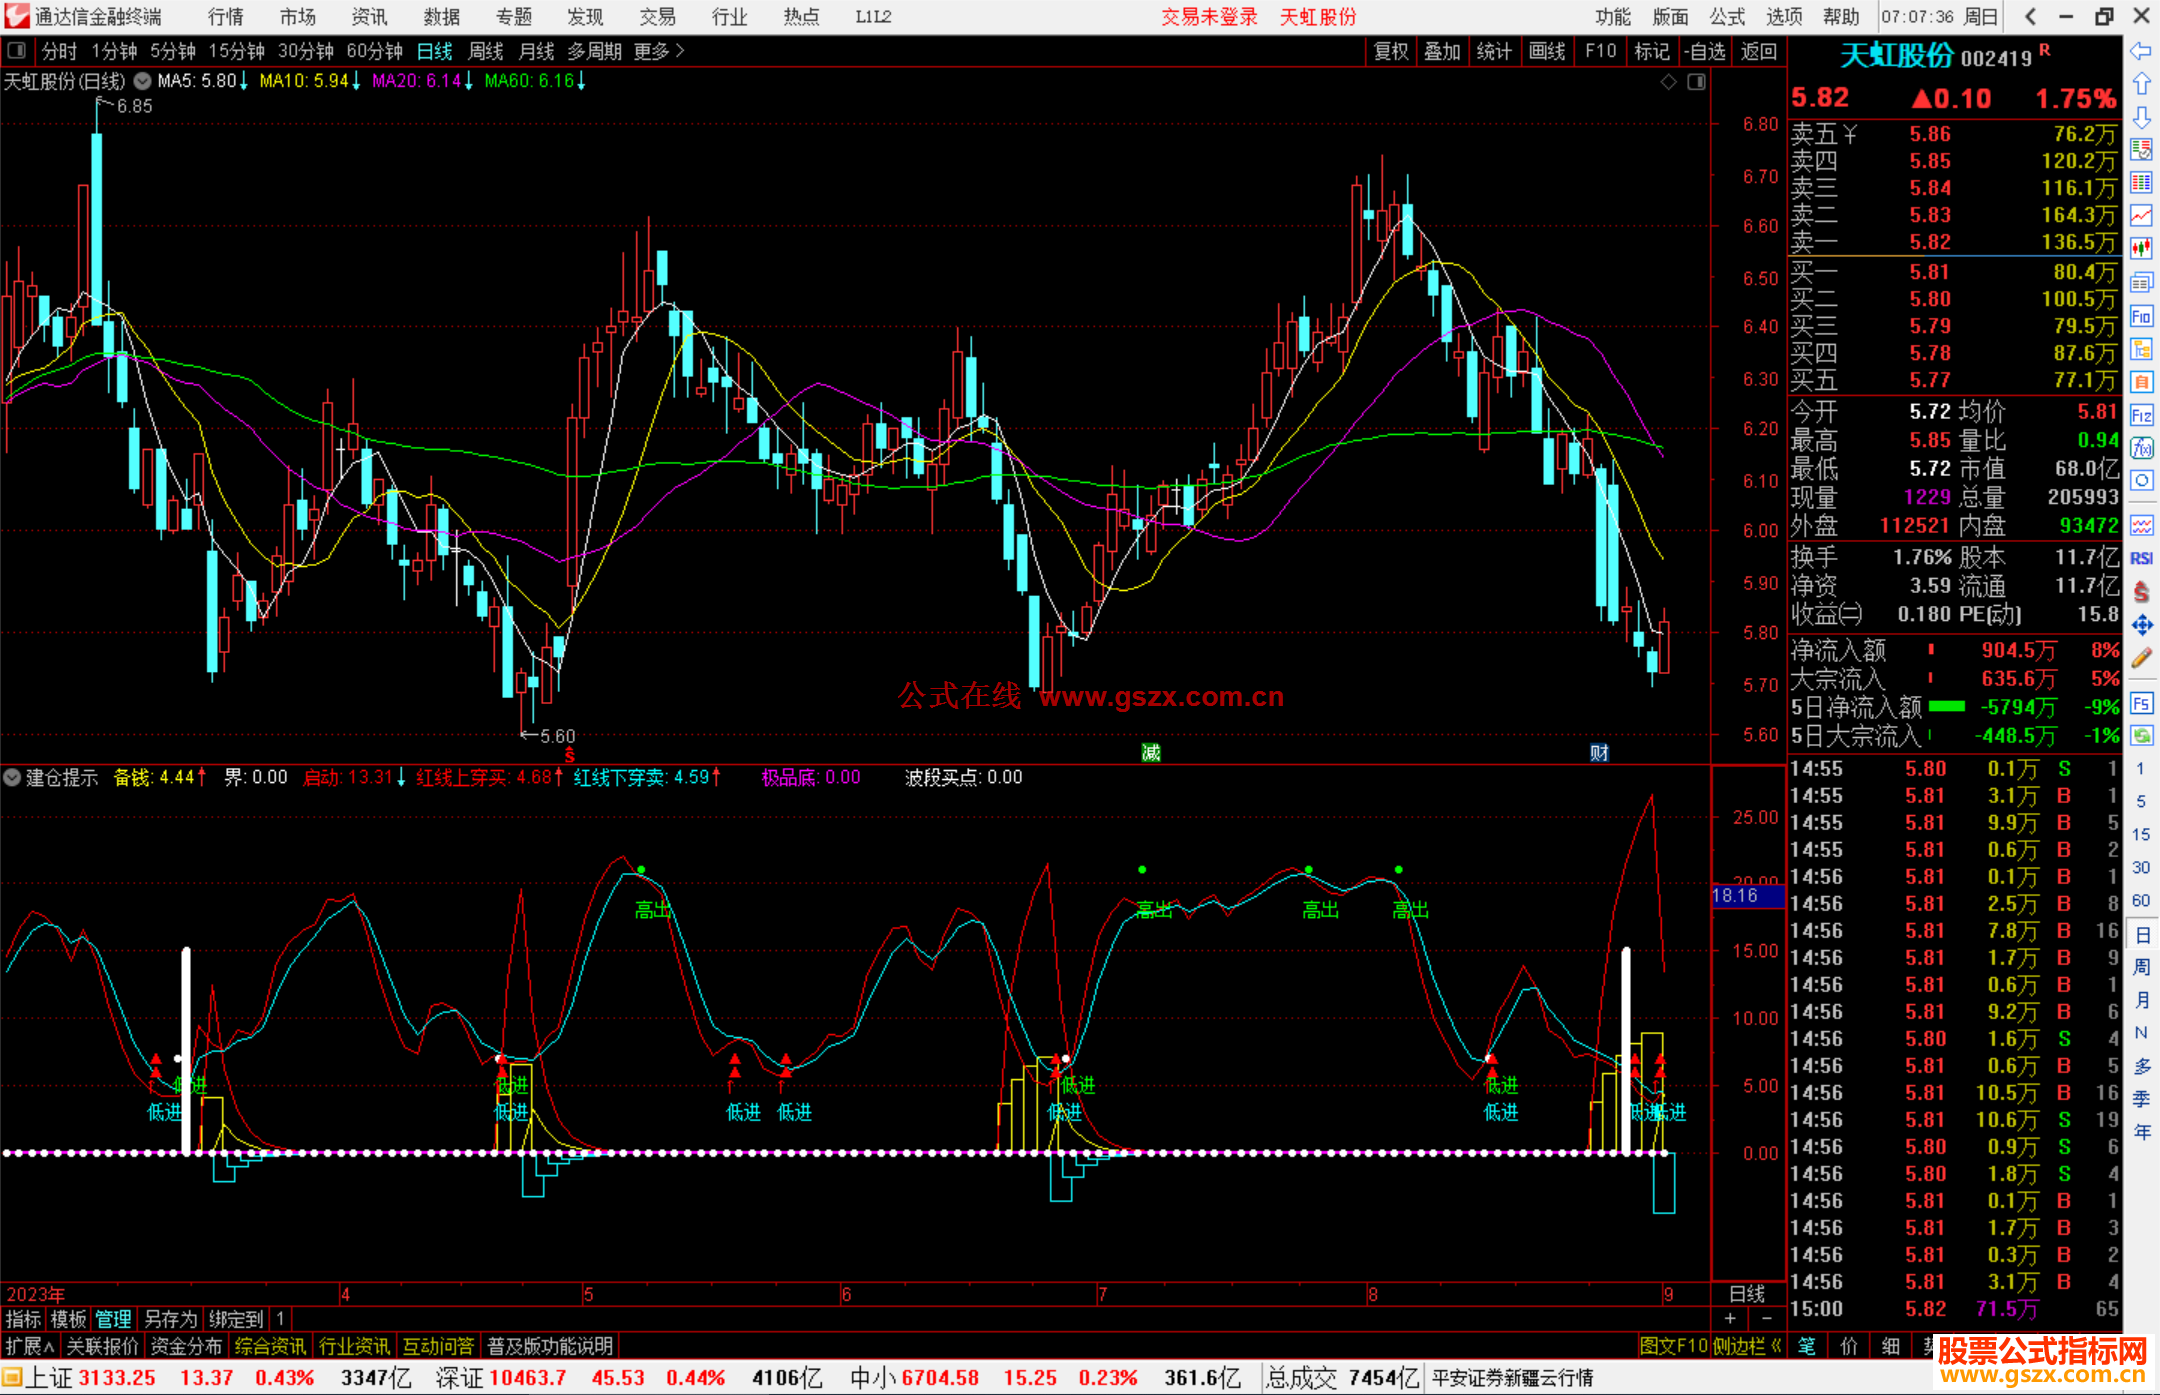Click the plus zoom stepper below chart

(1730, 1318)
